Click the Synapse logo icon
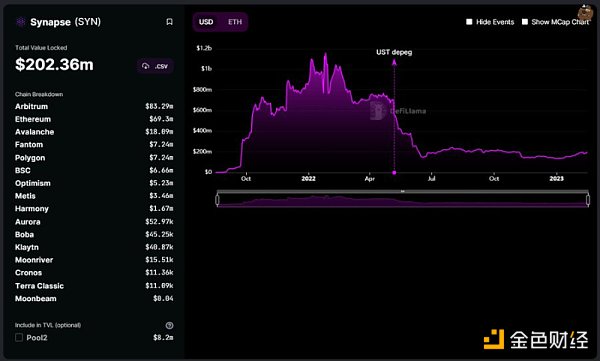600x361 pixels. (21, 22)
